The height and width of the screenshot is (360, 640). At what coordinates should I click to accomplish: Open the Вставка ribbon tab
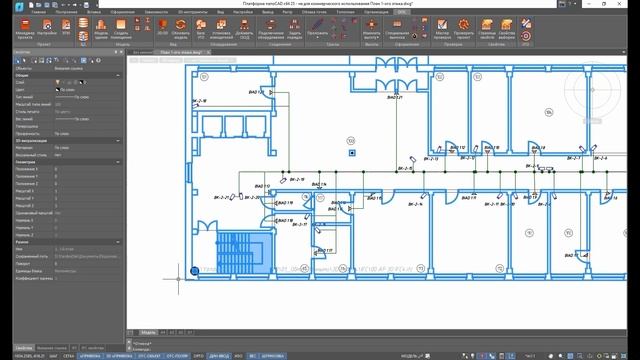point(94,12)
